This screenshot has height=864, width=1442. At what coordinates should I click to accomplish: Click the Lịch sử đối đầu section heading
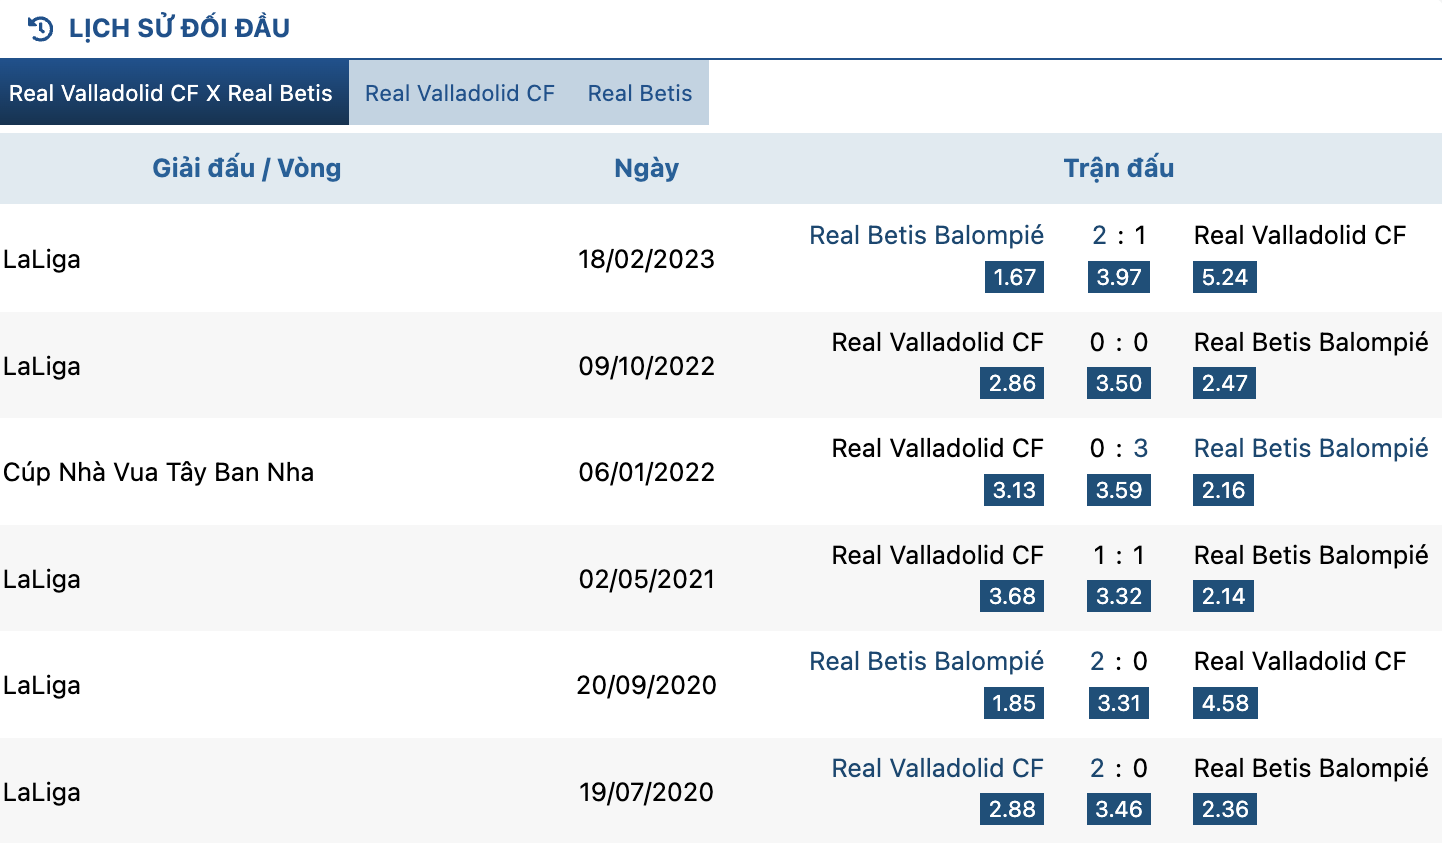coord(179,28)
